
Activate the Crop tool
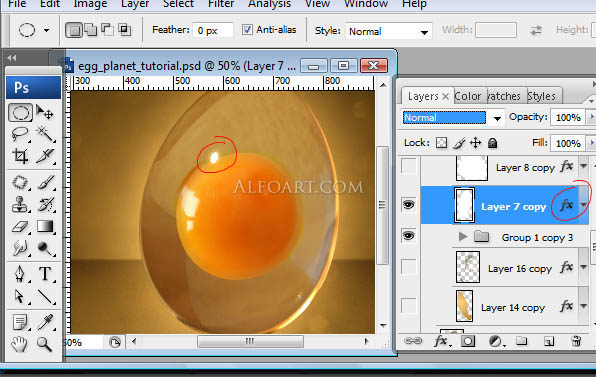pyautogui.click(x=20, y=156)
